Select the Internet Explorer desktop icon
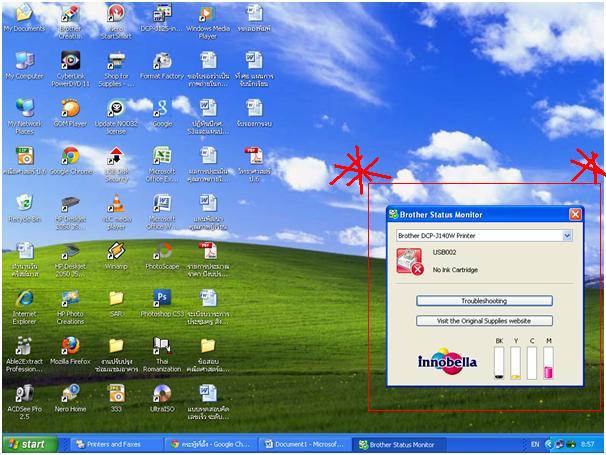The height and width of the screenshot is (455, 606). pyautogui.click(x=24, y=306)
